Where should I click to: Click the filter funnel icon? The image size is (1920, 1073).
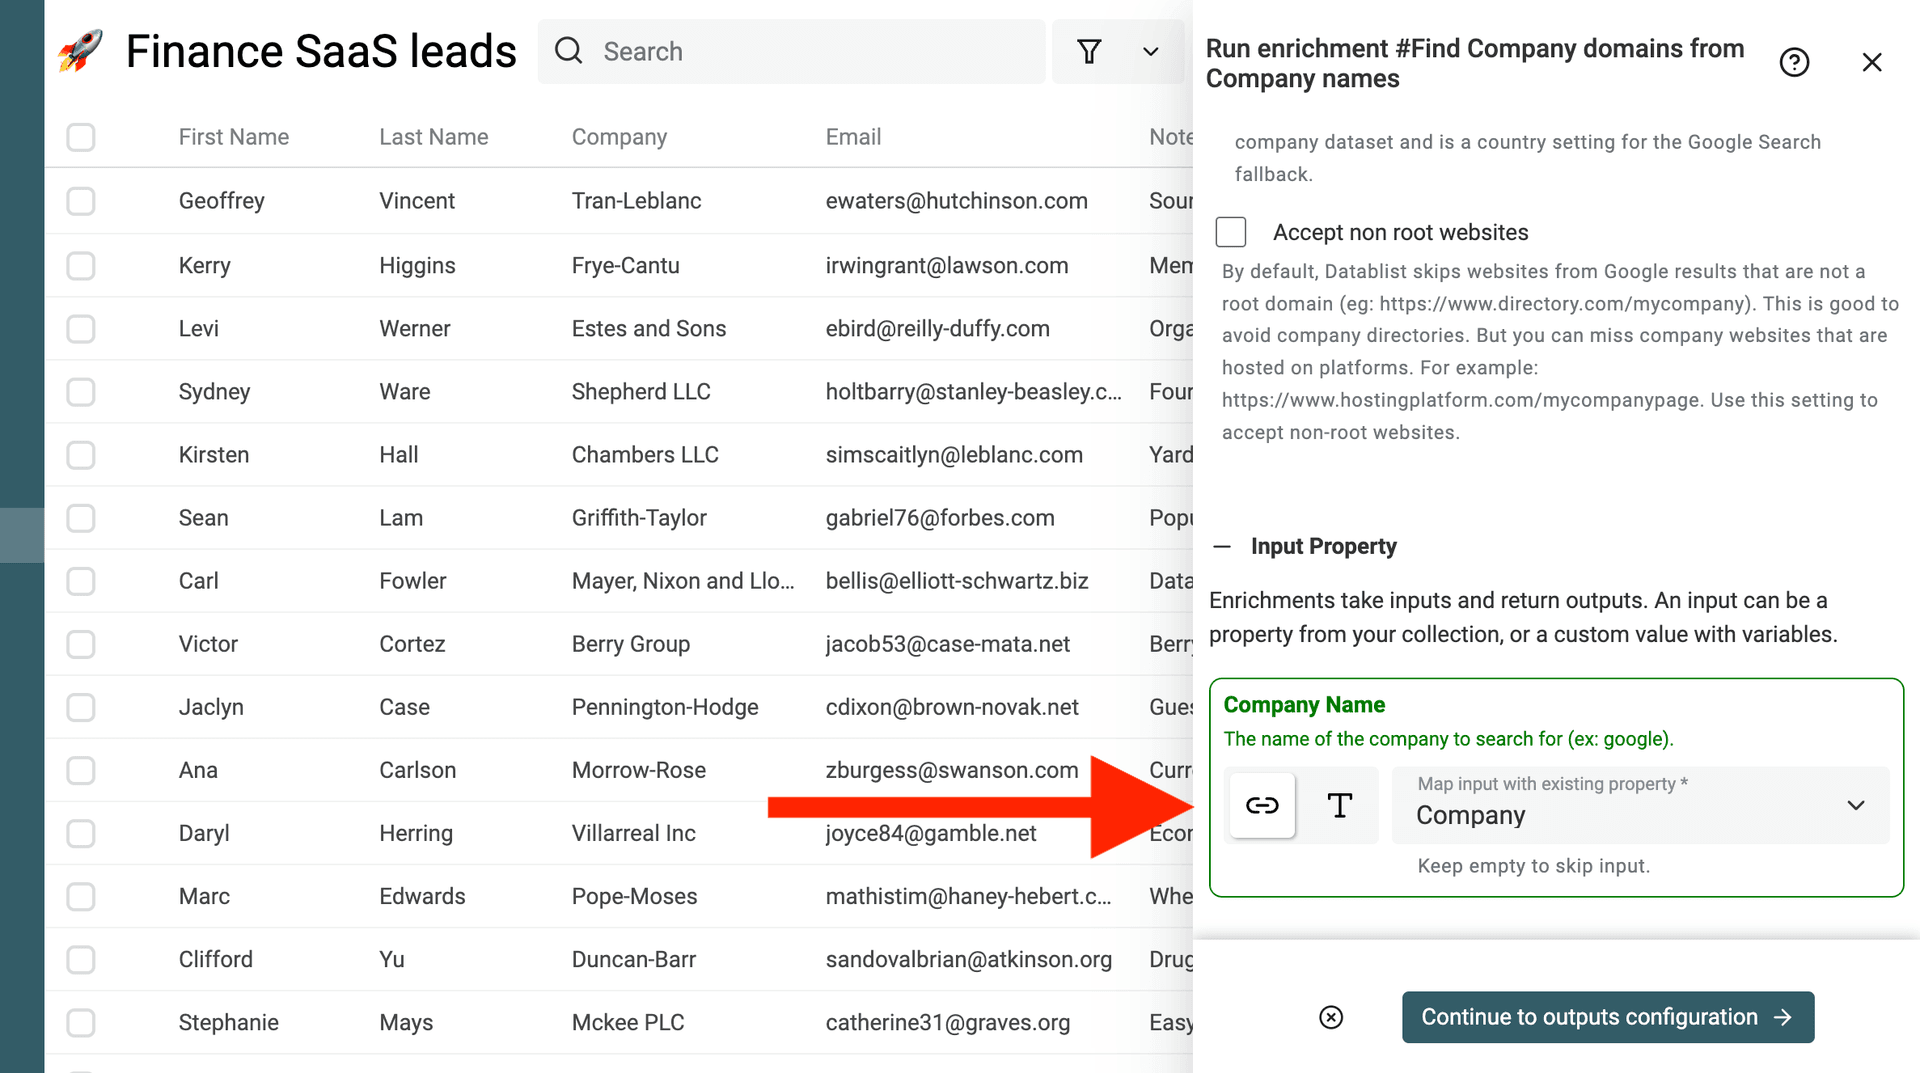(x=1089, y=51)
